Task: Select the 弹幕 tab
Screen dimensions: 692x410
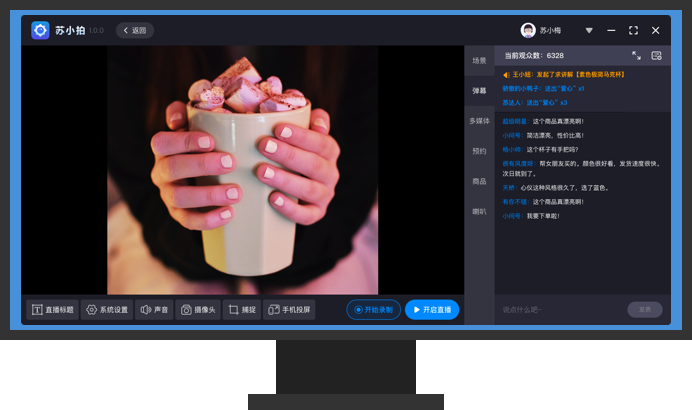Action: 479,91
